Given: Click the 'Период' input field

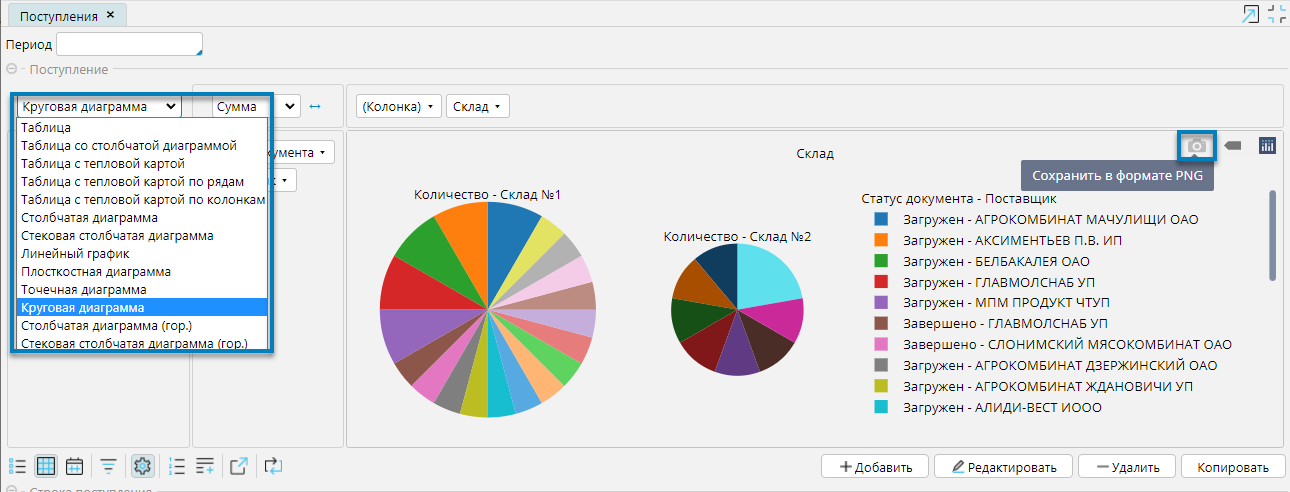Looking at the screenshot, I should point(129,44).
